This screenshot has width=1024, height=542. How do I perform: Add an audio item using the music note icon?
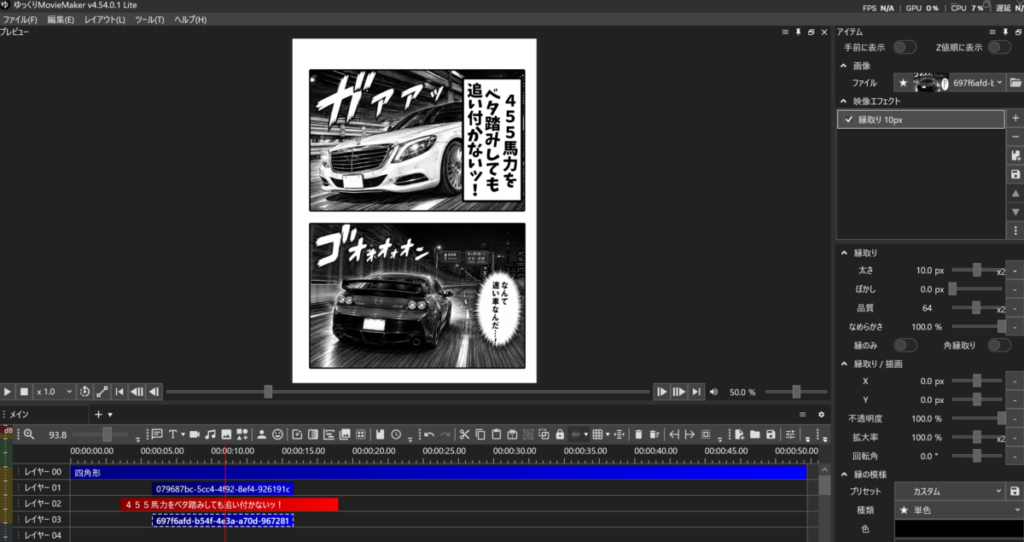click(x=210, y=434)
